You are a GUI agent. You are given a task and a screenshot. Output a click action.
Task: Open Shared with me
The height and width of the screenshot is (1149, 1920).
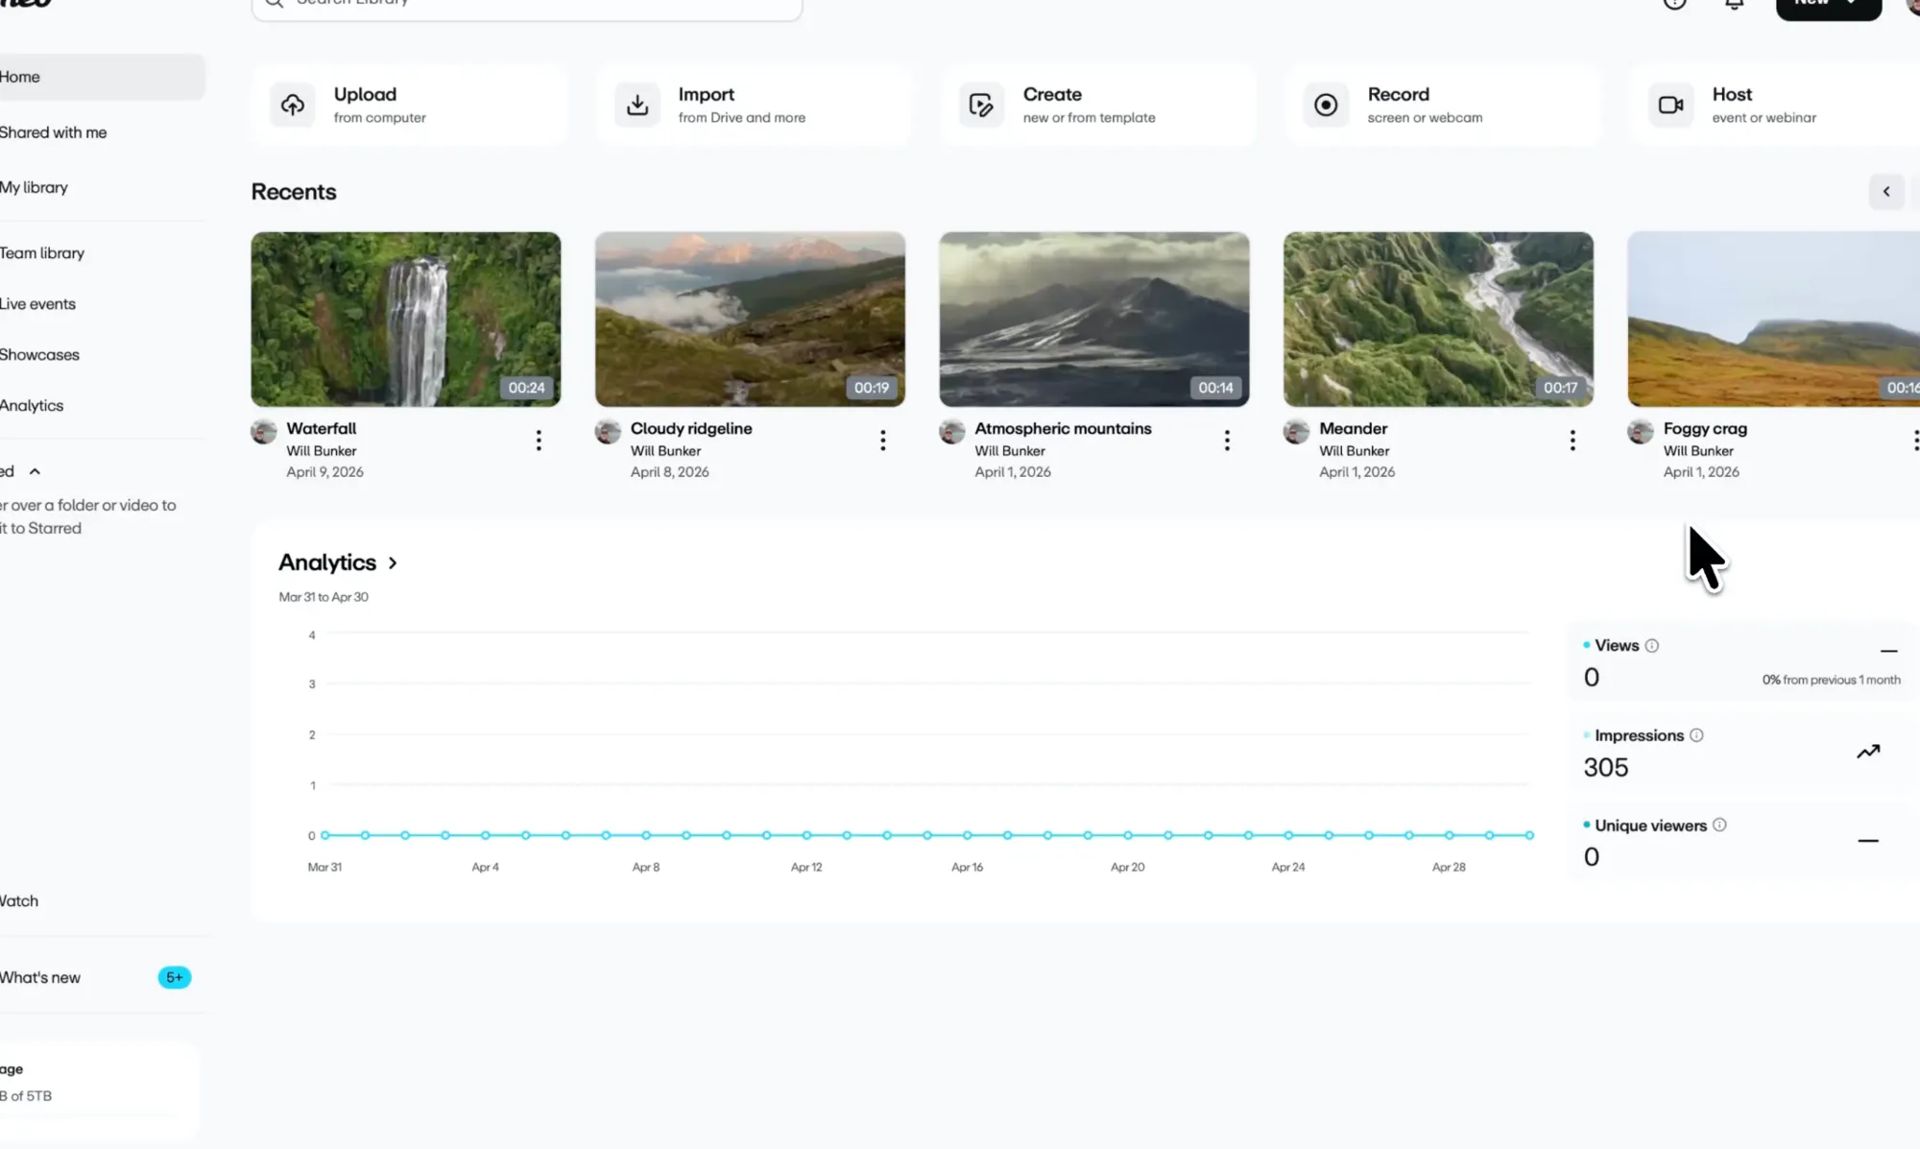tap(53, 132)
